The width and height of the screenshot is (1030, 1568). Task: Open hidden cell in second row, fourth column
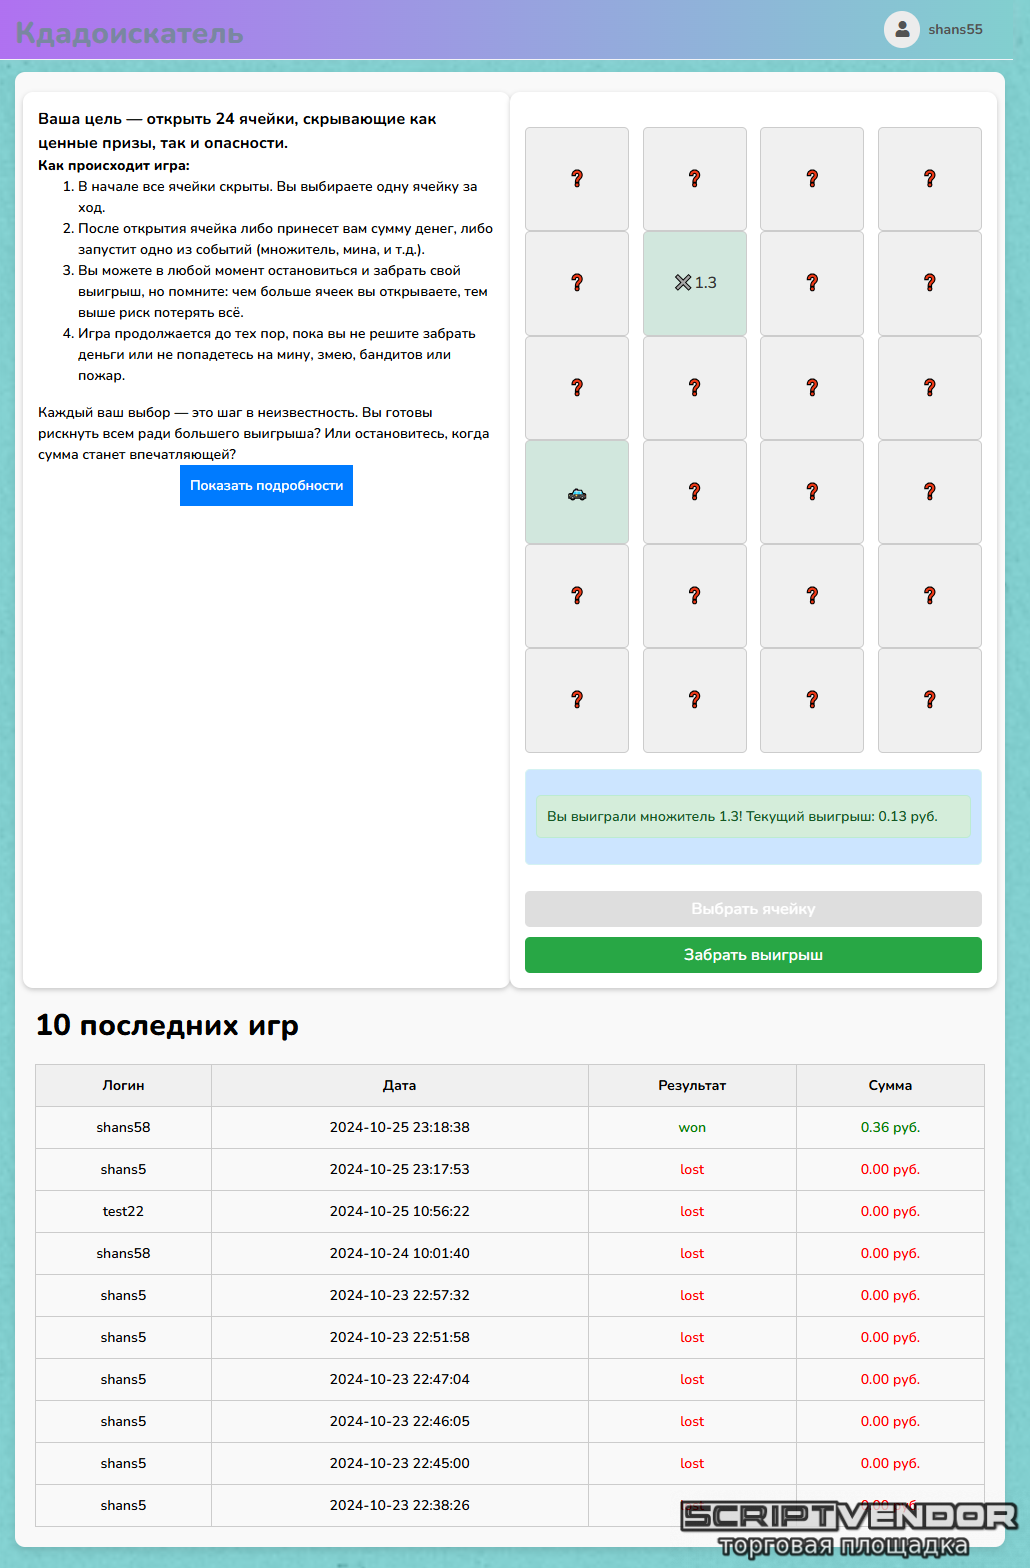930,283
